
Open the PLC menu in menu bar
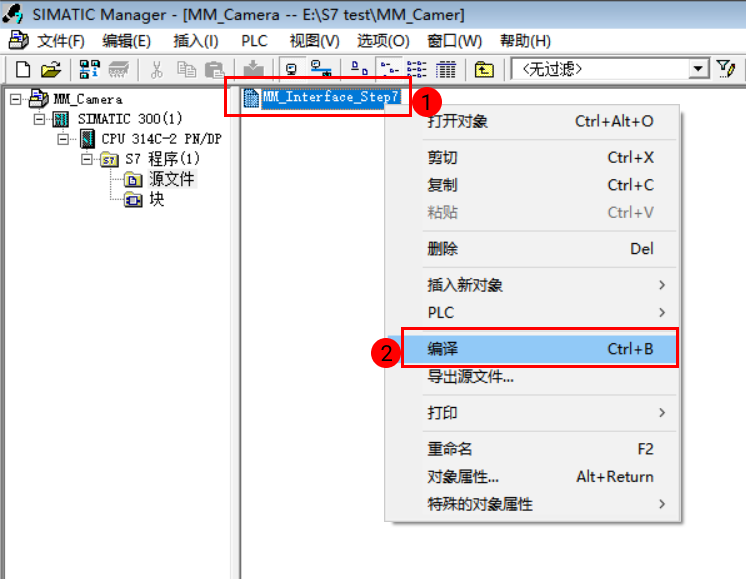(x=254, y=41)
